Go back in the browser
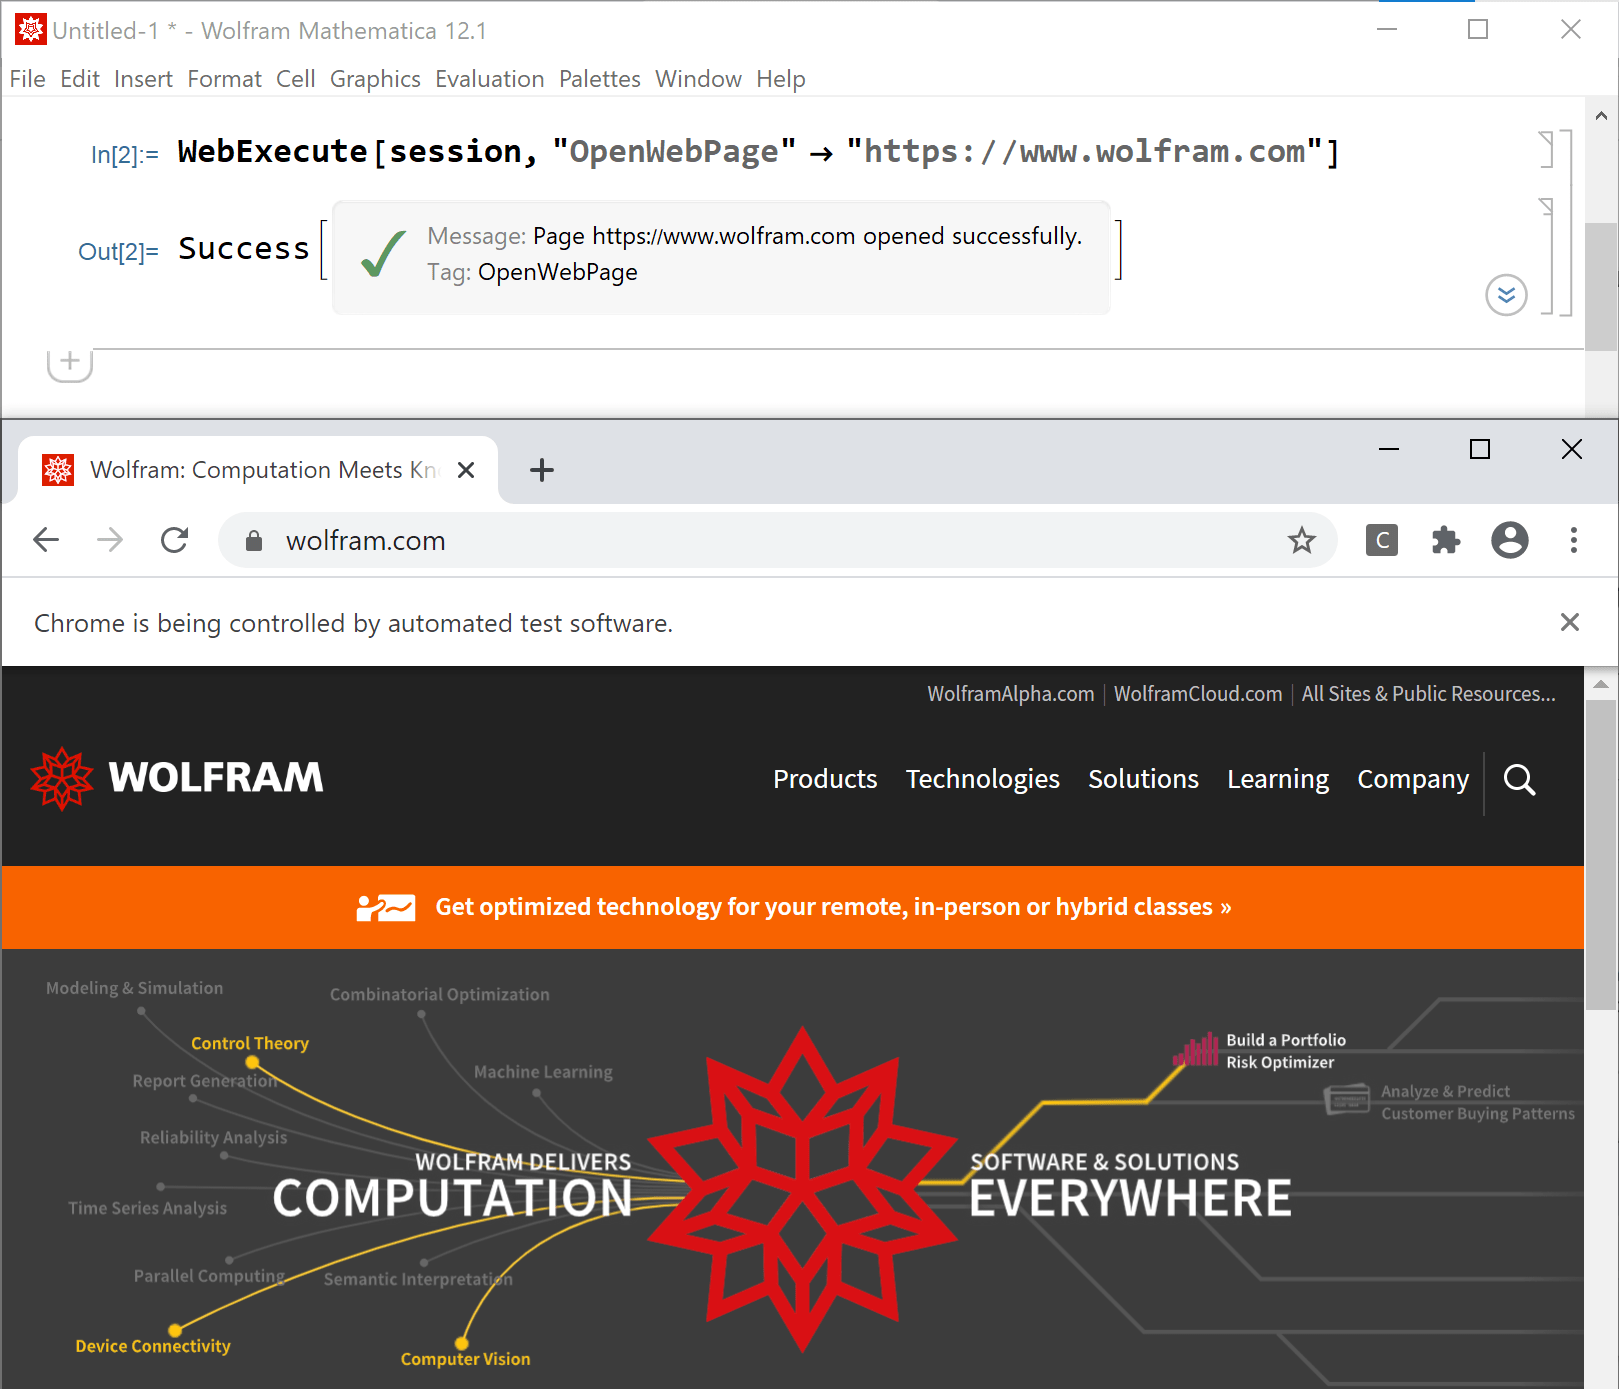Viewport: 1619px width, 1389px height. click(47, 541)
